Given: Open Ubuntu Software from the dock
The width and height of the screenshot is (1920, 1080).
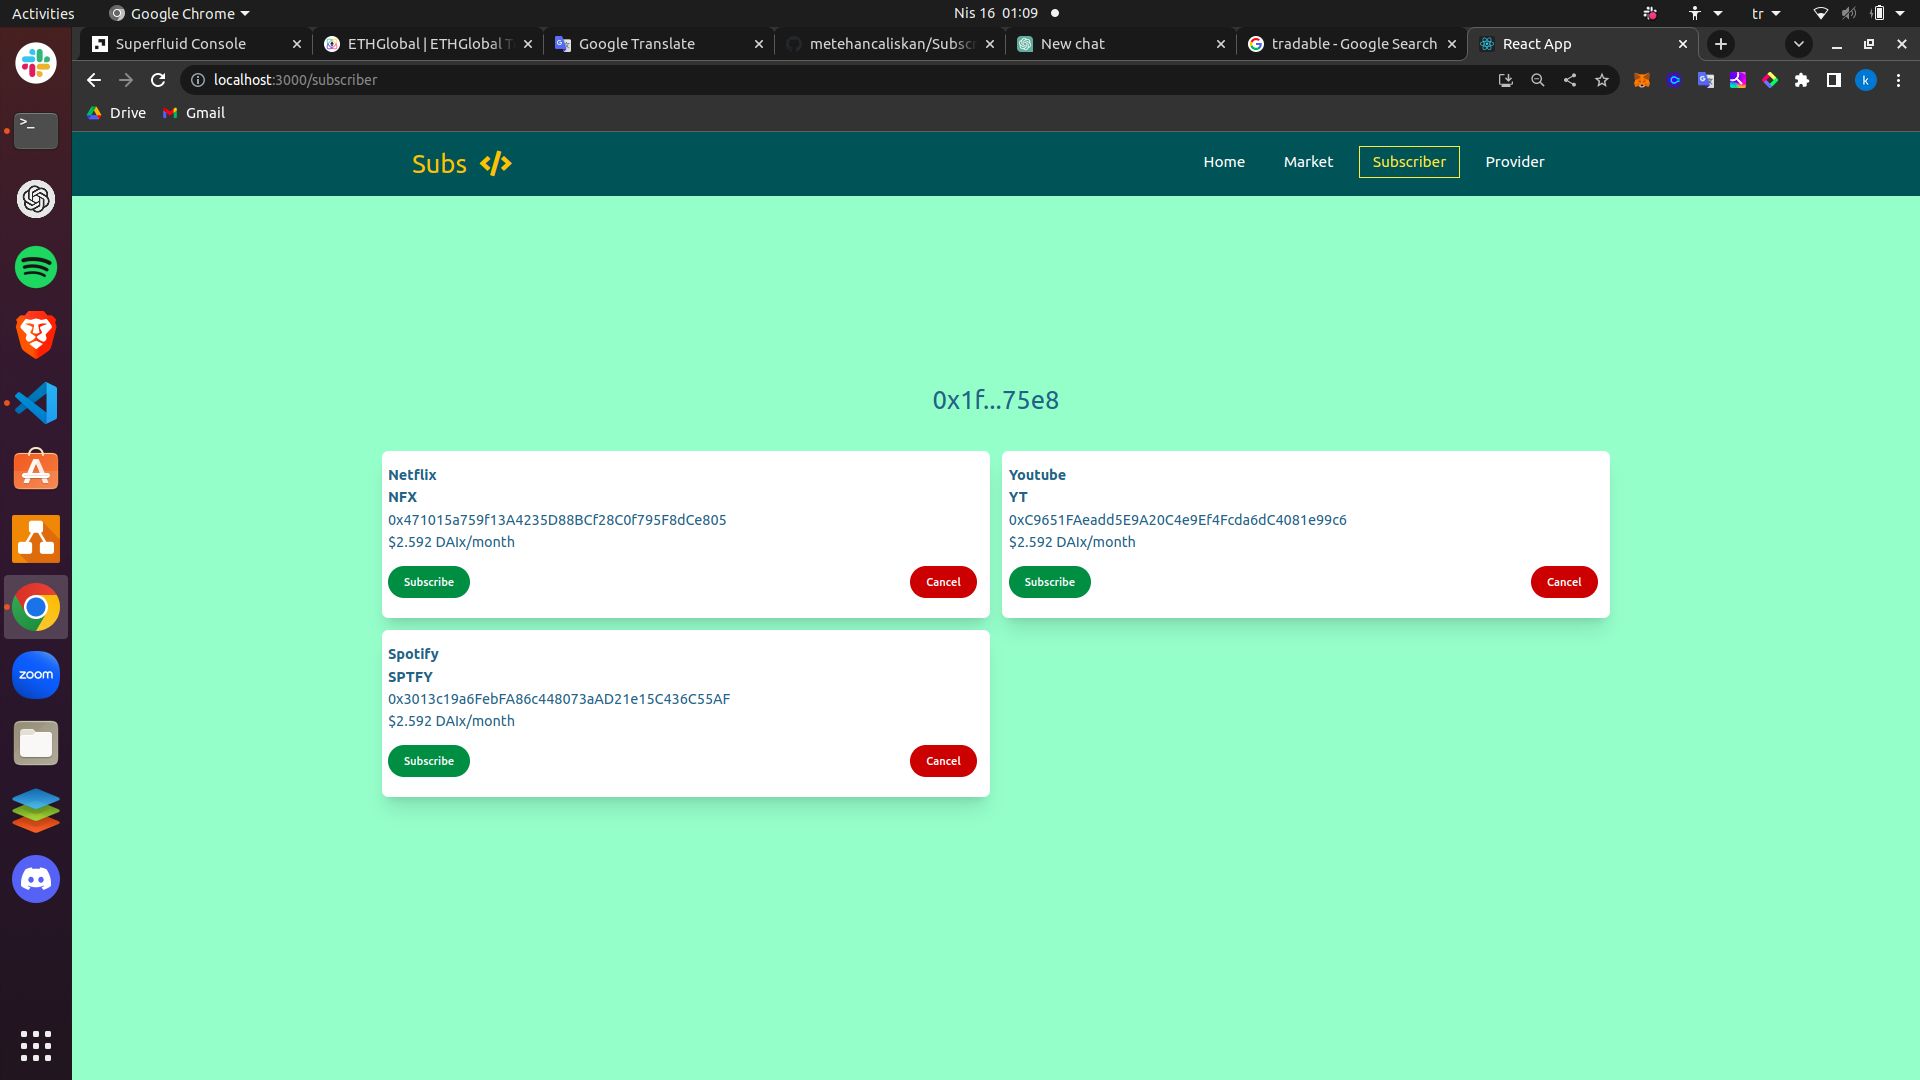Looking at the screenshot, I should pyautogui.click(x=36, y=471).
